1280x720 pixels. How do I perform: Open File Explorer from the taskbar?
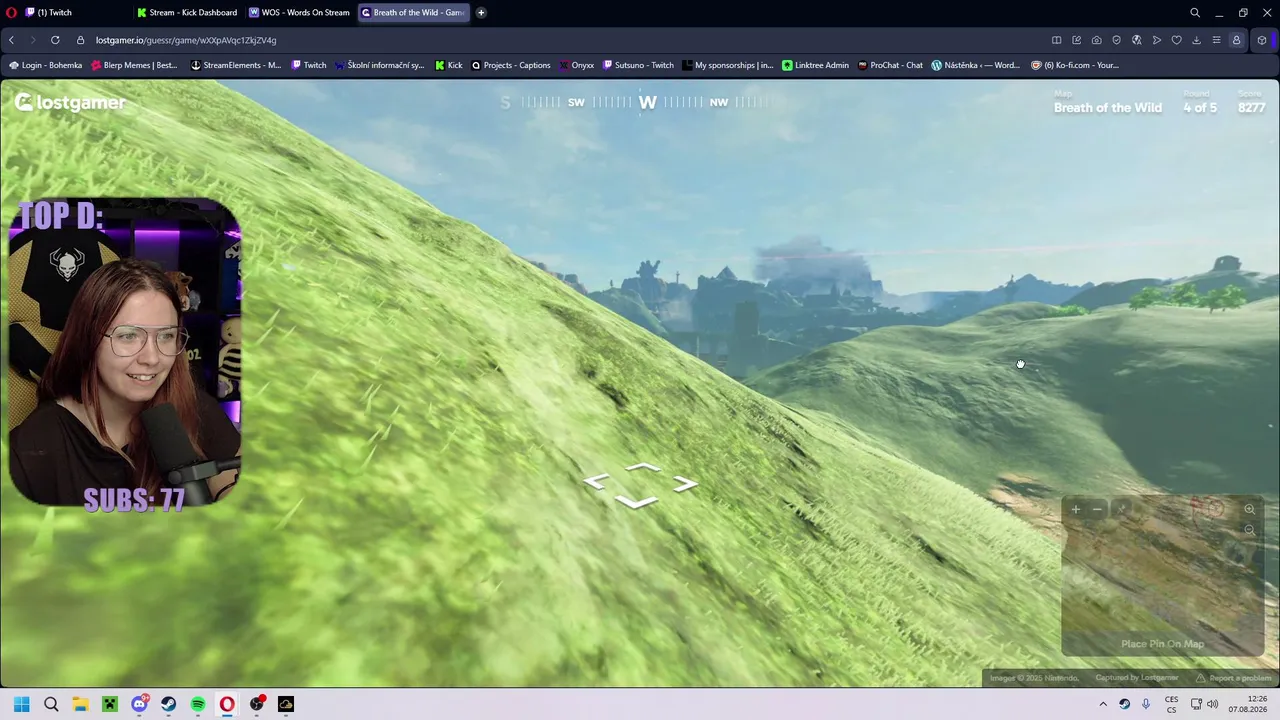[x=80, y=704]
